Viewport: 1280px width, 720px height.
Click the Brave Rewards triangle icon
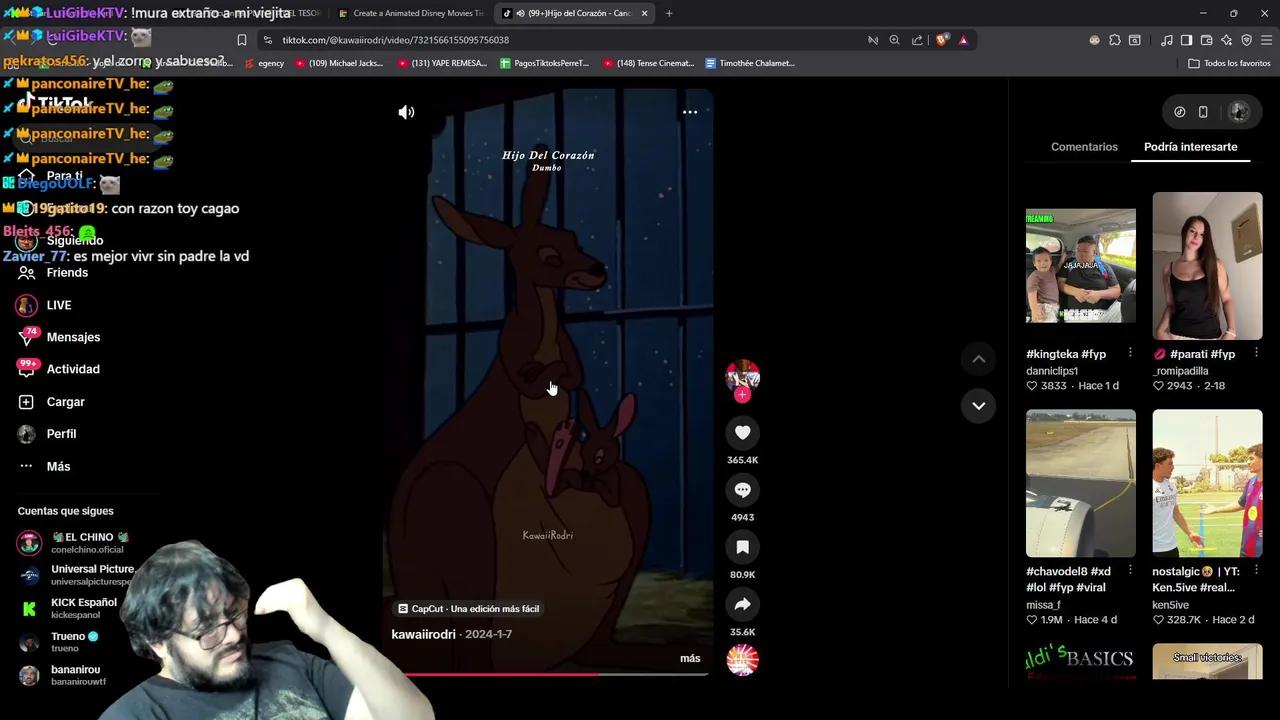[963, 40]
